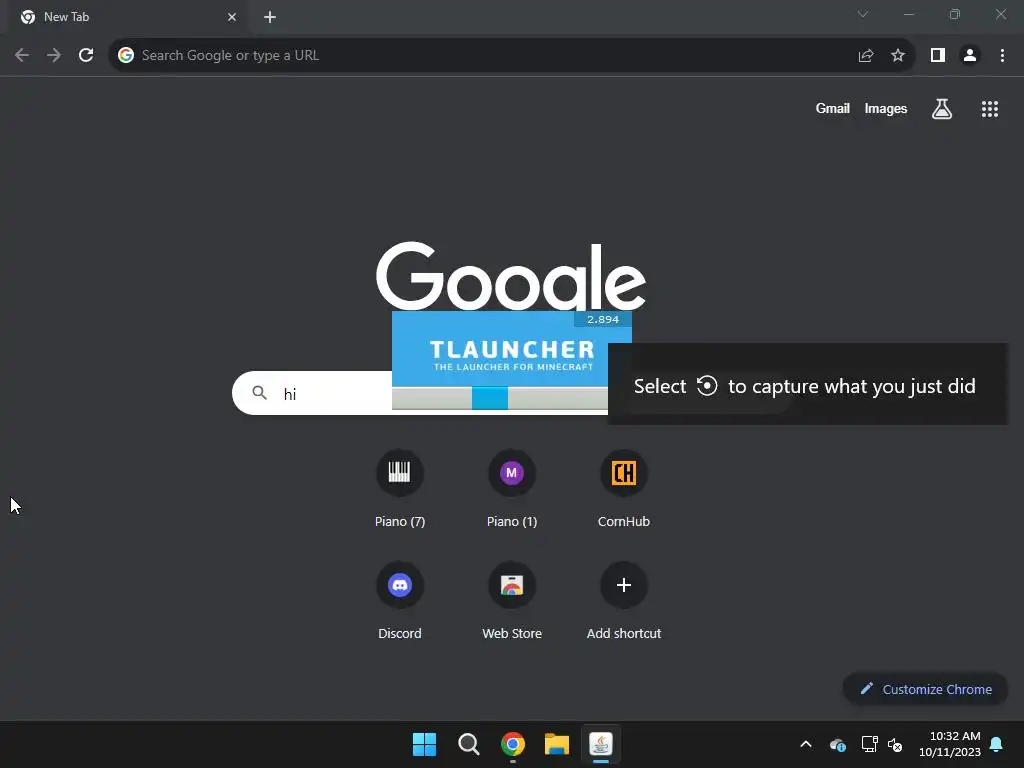1024x768 pixels.
Task: Open the Search Labs flask icon
Action: point(942,109)
